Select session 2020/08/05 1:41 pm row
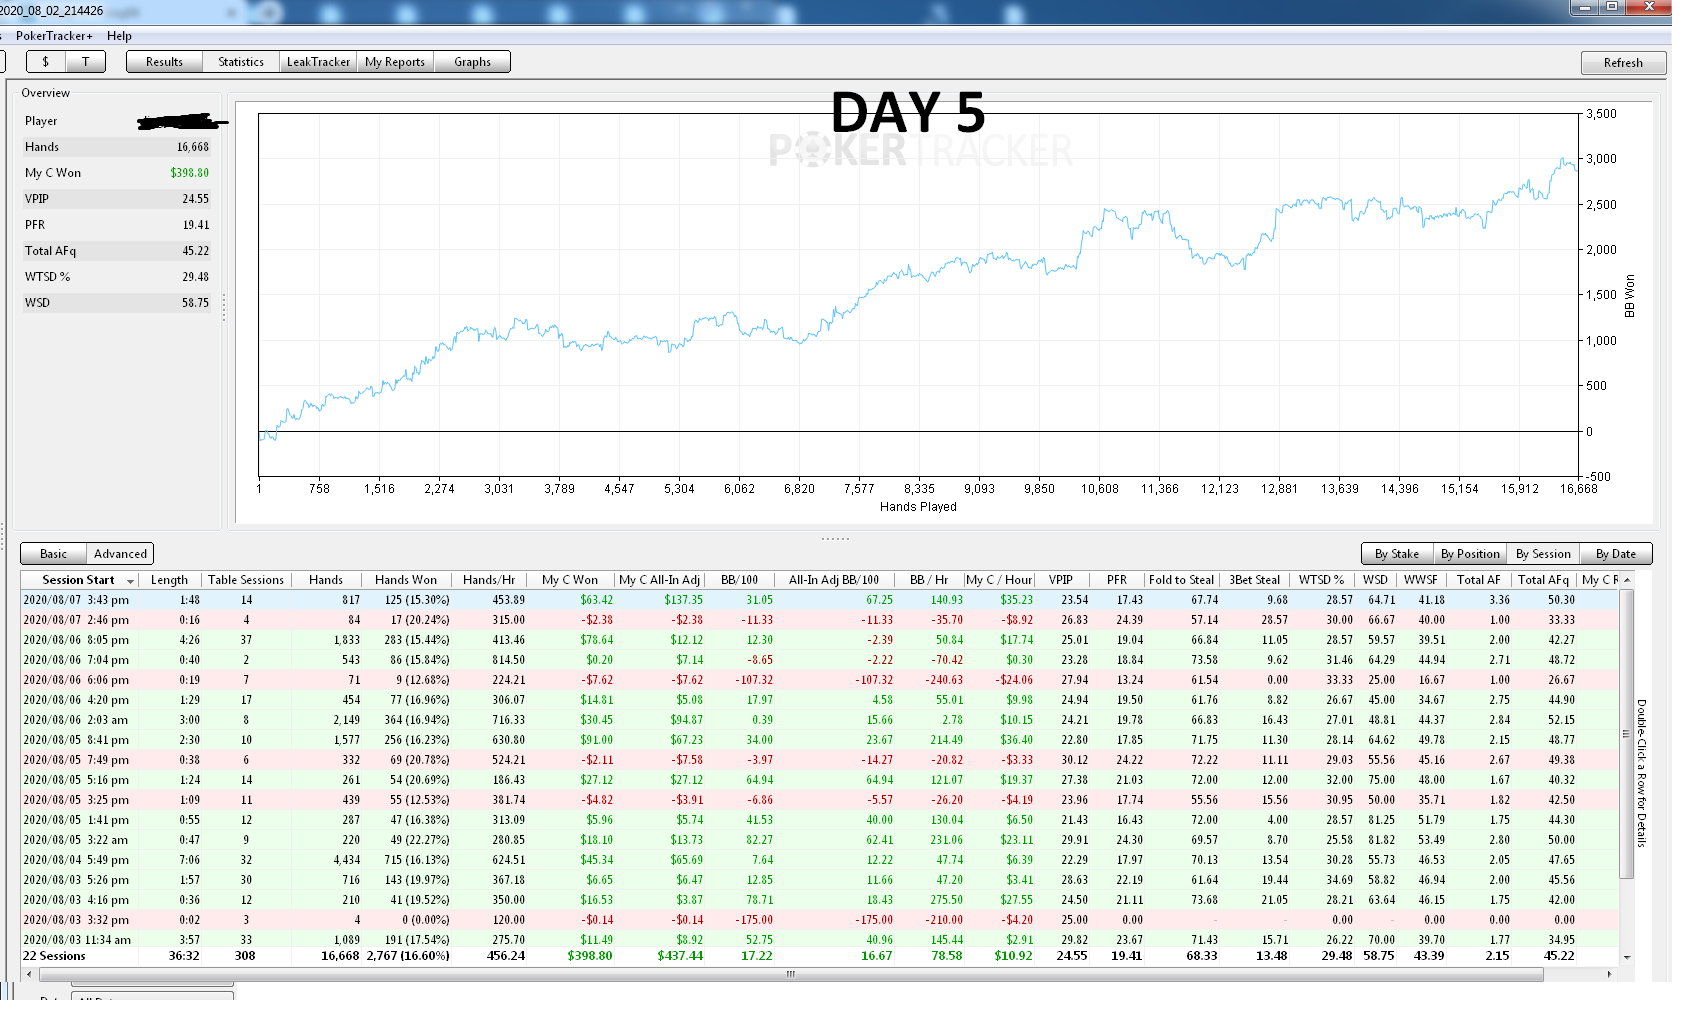The height and width of the screenshot is (1024, 1688). pyautogui.click(x=819, y=820)
